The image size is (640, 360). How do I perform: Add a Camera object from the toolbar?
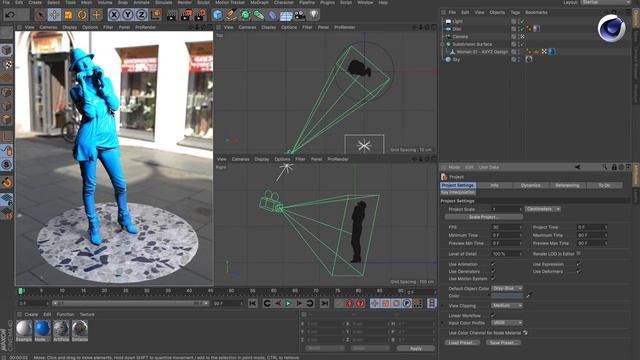[300, 16]
